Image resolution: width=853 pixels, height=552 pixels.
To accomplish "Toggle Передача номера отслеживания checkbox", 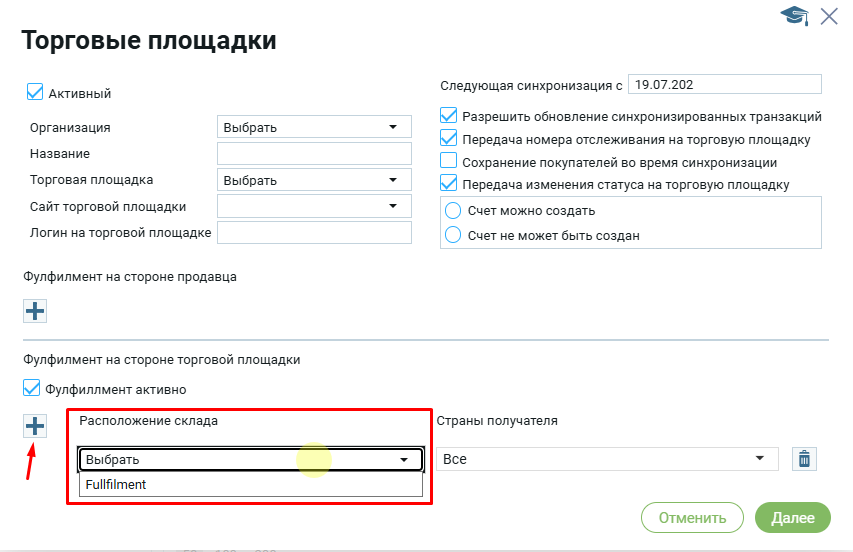I will pos(449,139).
